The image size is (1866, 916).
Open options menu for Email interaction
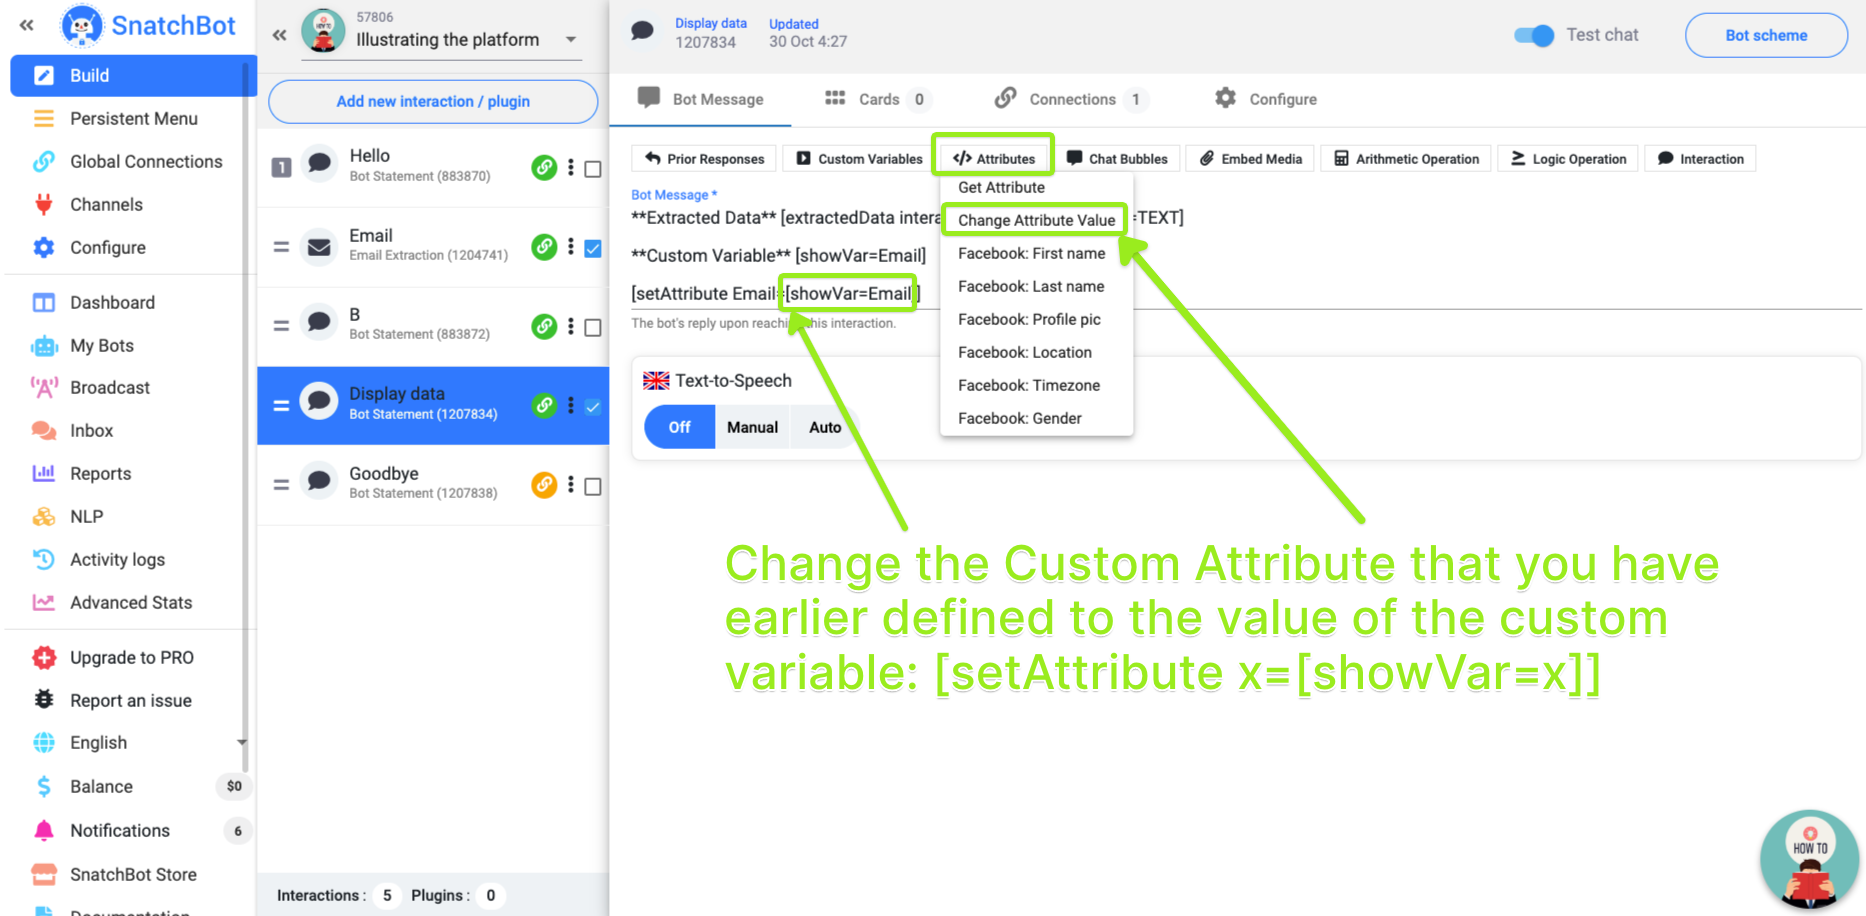[571, 246]
